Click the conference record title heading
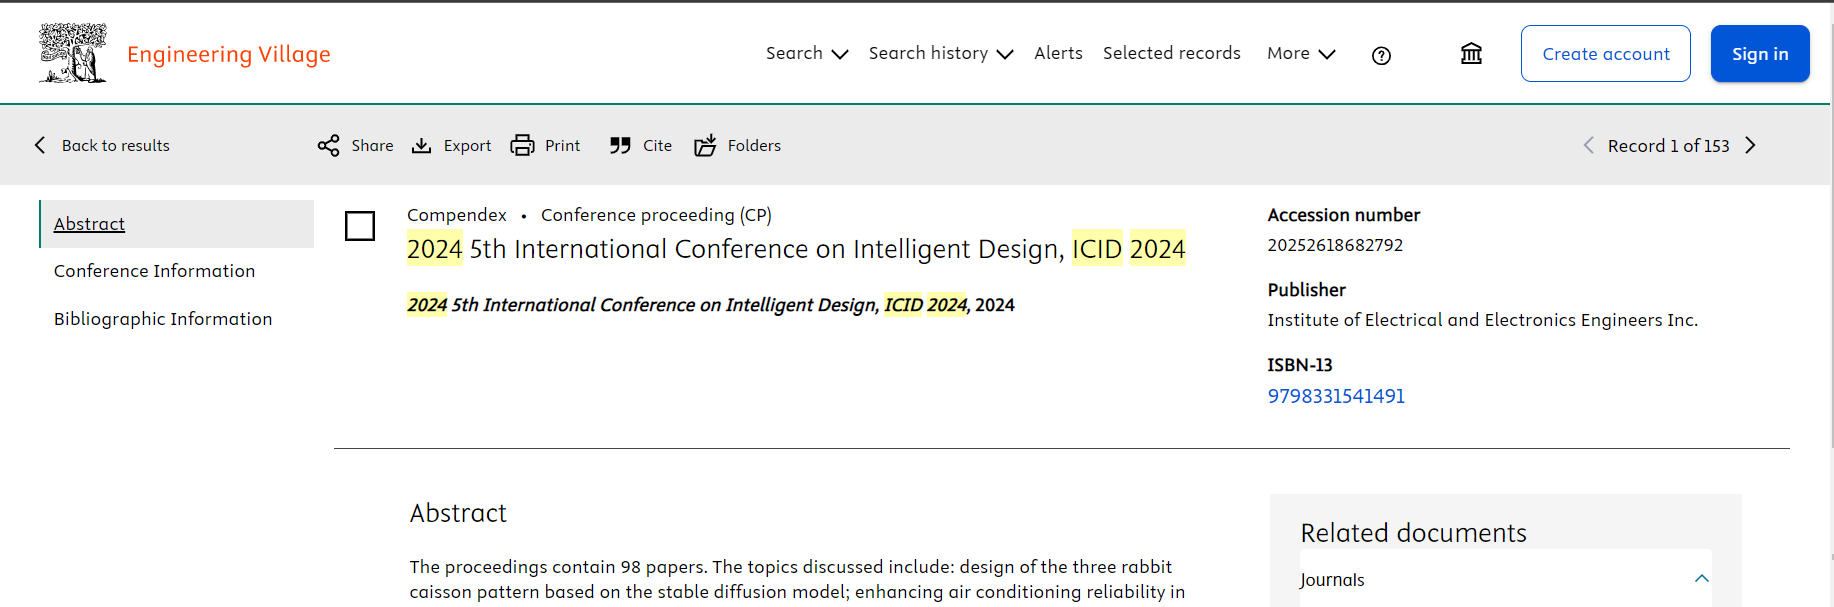Screen dimensions: 1834x607 [x=796, y=249]
